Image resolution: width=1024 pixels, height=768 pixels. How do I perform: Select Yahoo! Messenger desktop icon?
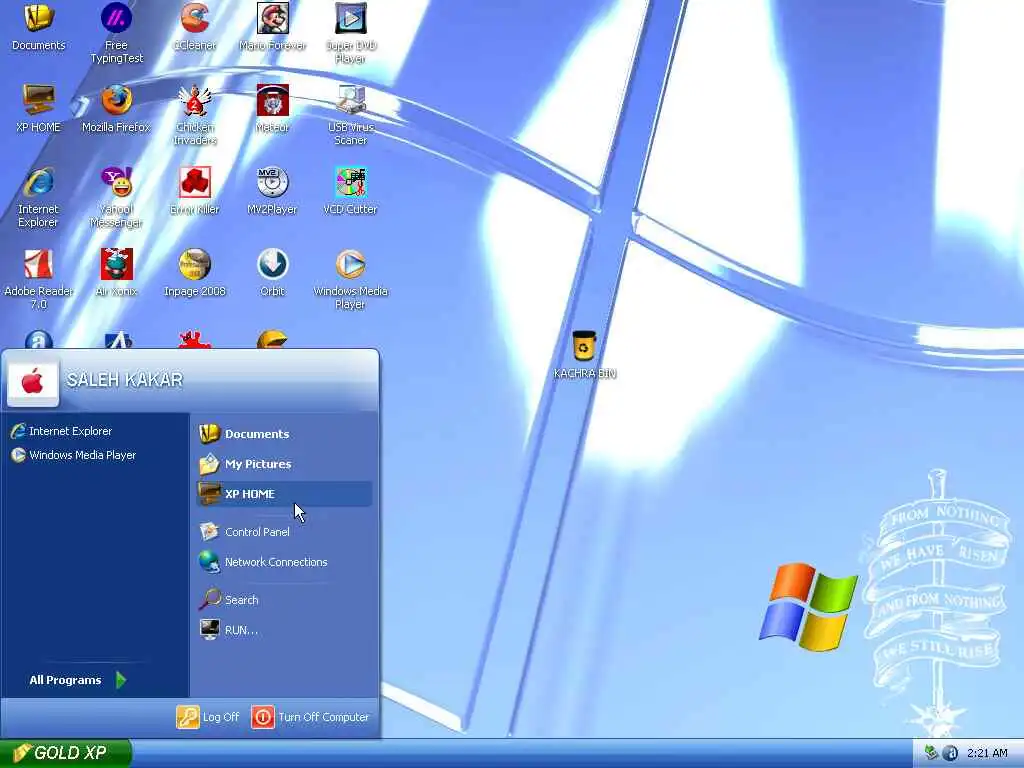pyautogui.click(x=116, y=197)
